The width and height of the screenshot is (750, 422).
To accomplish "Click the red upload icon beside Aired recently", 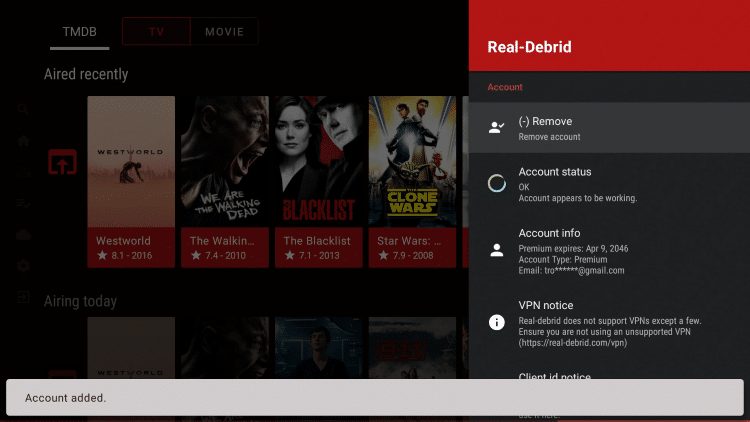I will tap(62, 162).
